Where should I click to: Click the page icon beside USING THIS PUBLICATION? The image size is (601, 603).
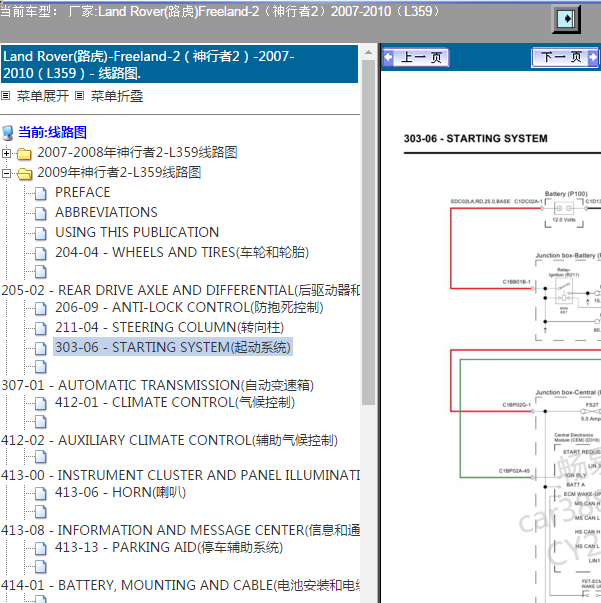pos(40,234)
